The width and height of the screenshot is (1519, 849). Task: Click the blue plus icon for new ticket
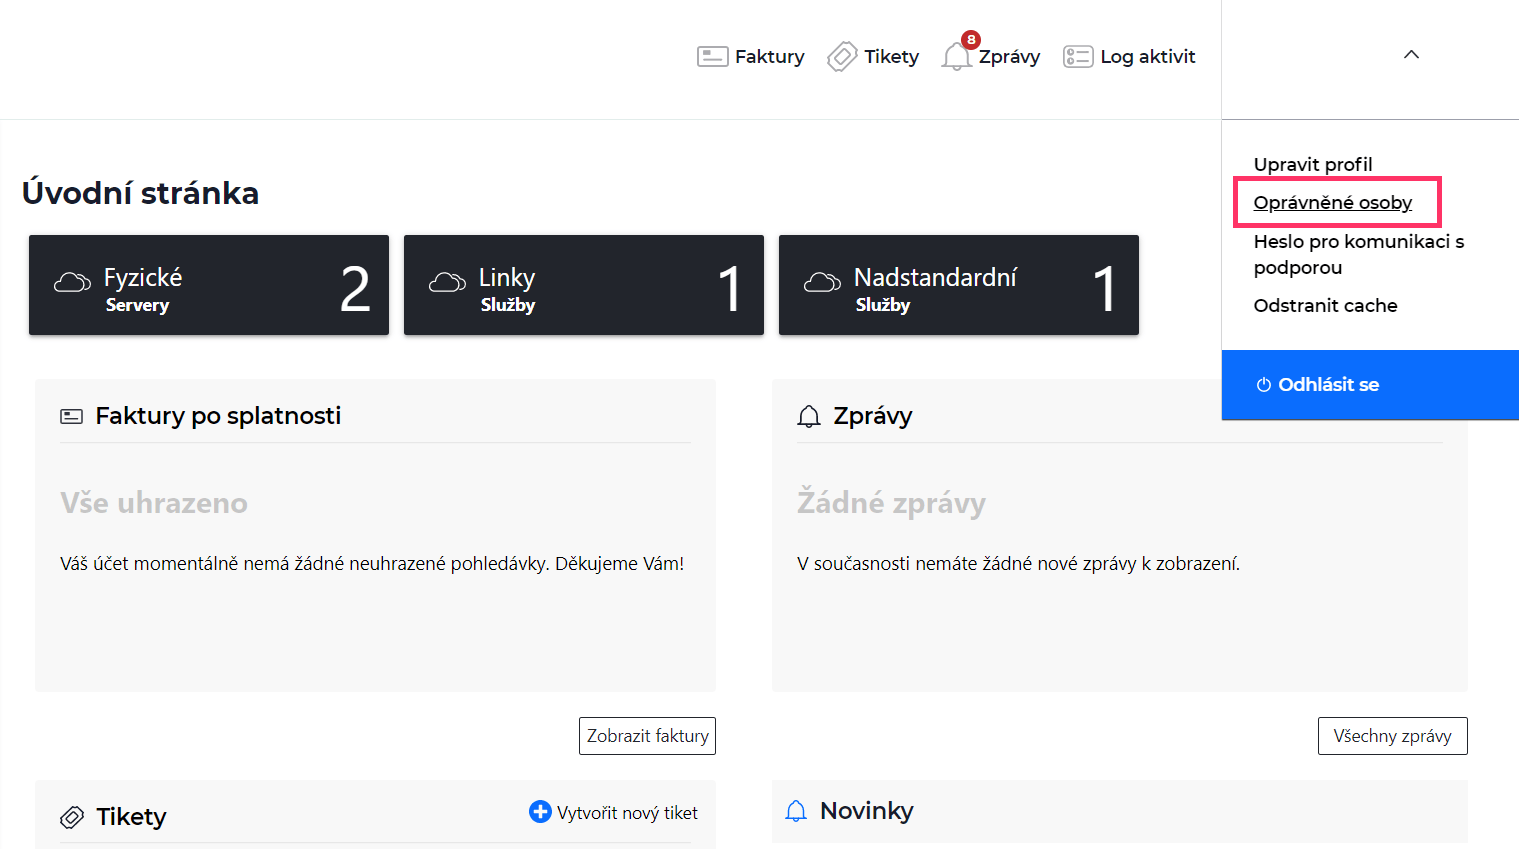point(540,812)
